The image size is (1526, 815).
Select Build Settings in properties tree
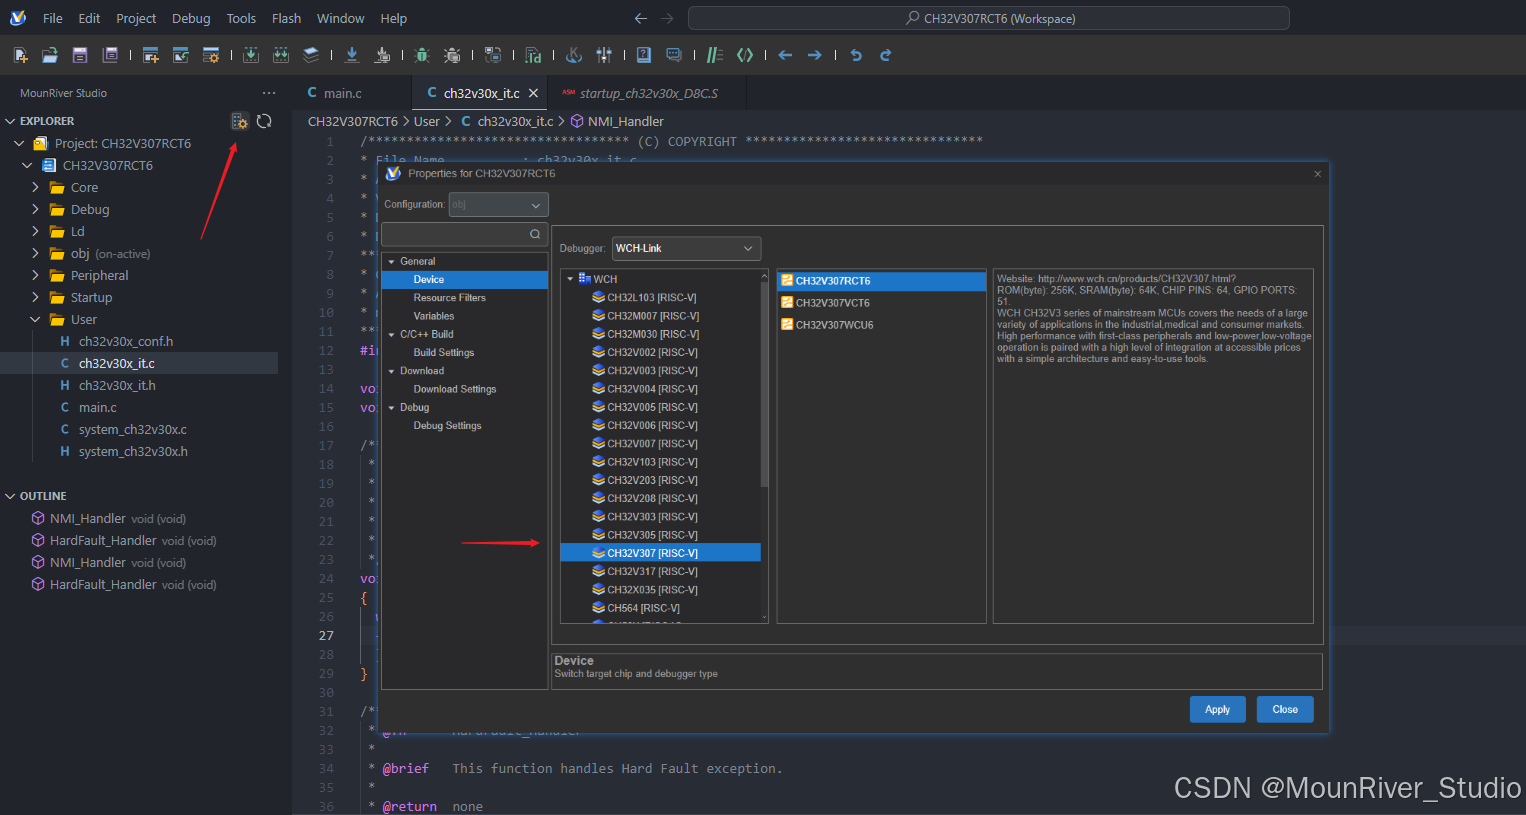pos(443,352)
